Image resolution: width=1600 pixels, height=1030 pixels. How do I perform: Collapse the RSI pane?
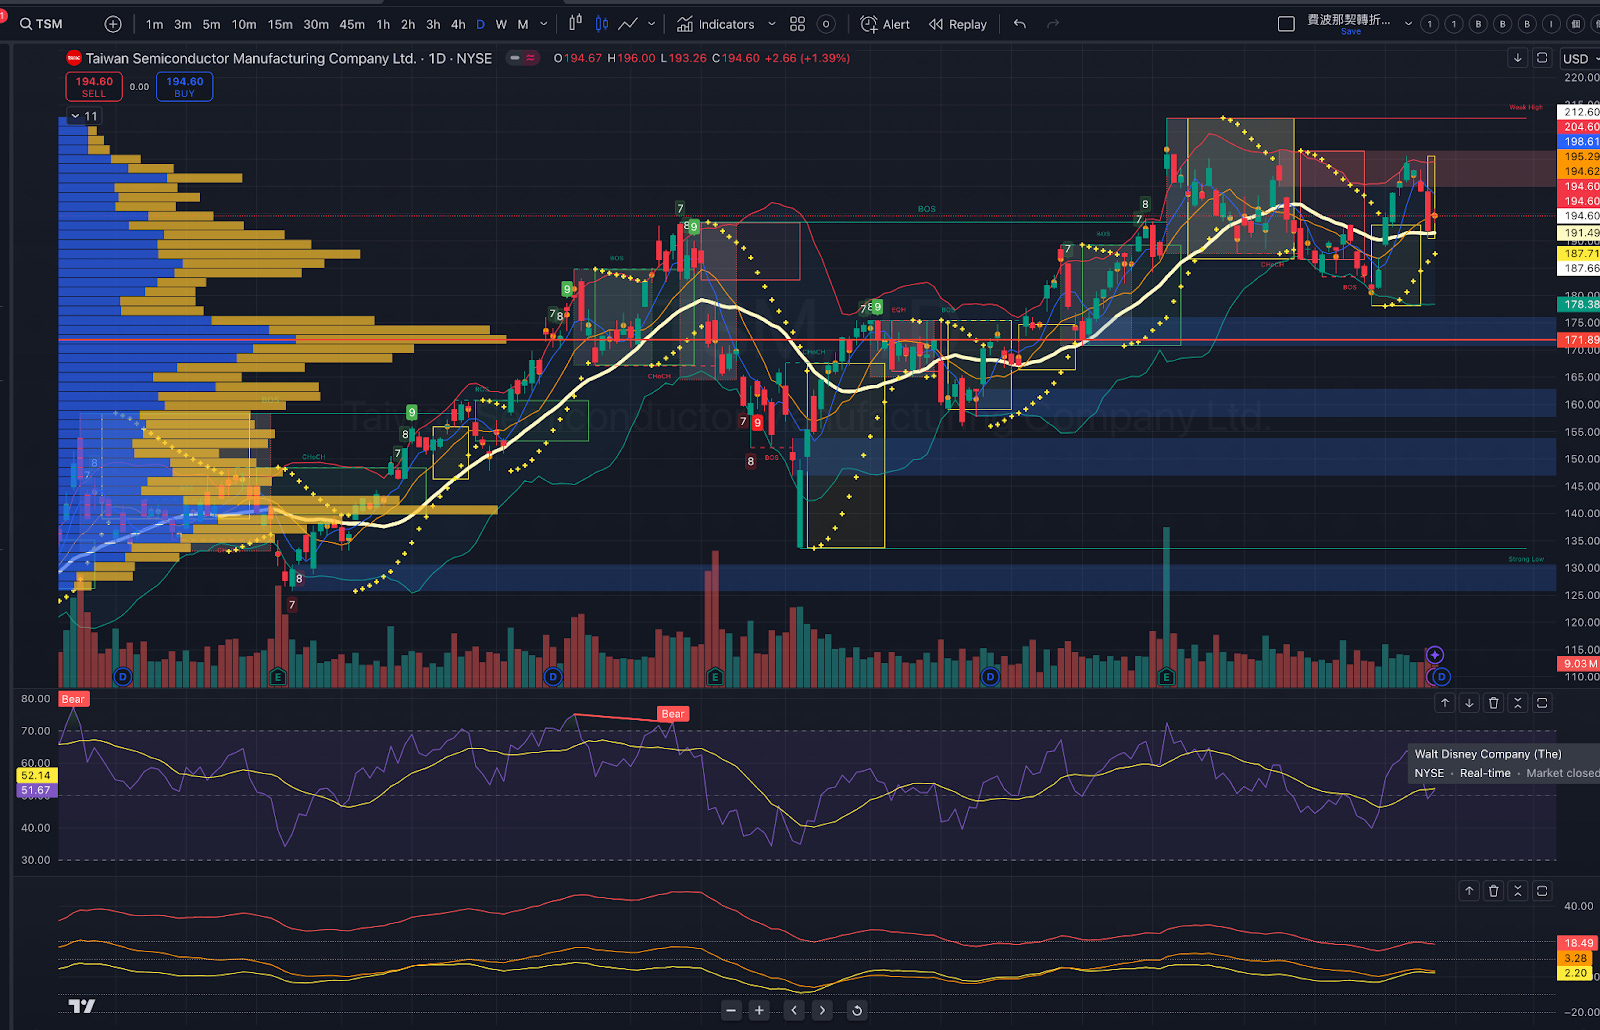(x=1518, y=703)
